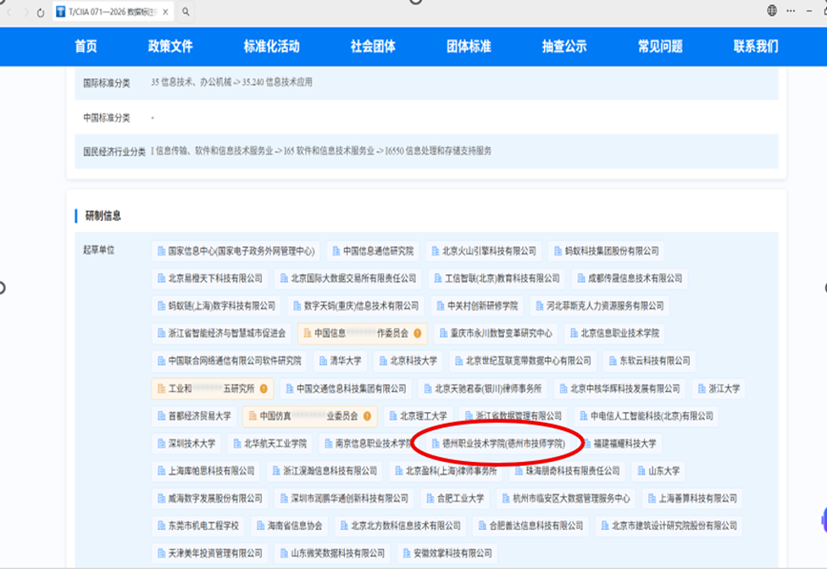The height and width of the screenshot is (569, 827).
Task: Click document icon beside 北京理工大学
Action: [x=393, y=416]
